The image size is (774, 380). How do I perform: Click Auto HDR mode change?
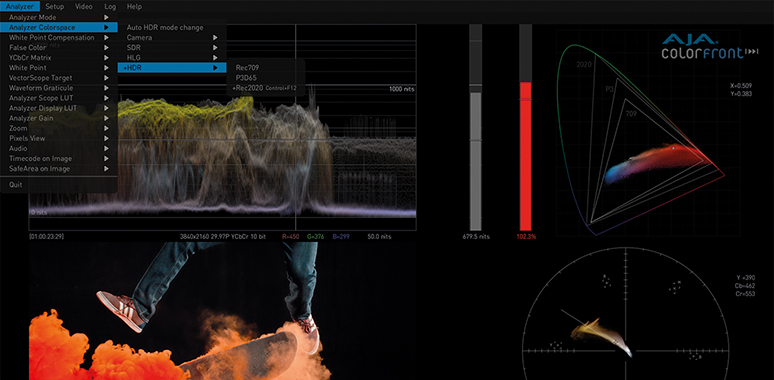pos(165,28)
